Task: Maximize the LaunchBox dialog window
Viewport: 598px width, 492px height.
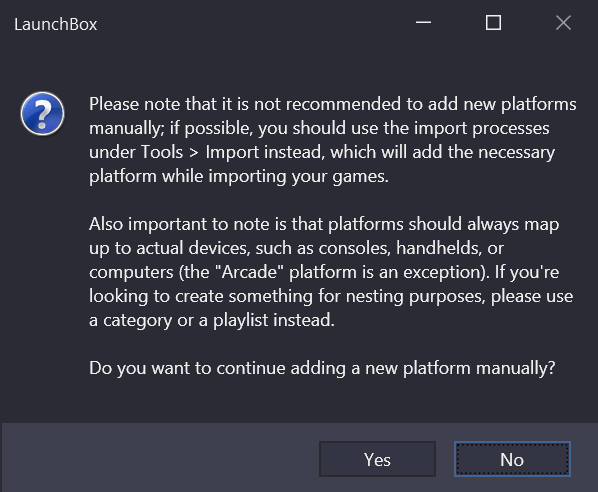Action: [493, 23]
